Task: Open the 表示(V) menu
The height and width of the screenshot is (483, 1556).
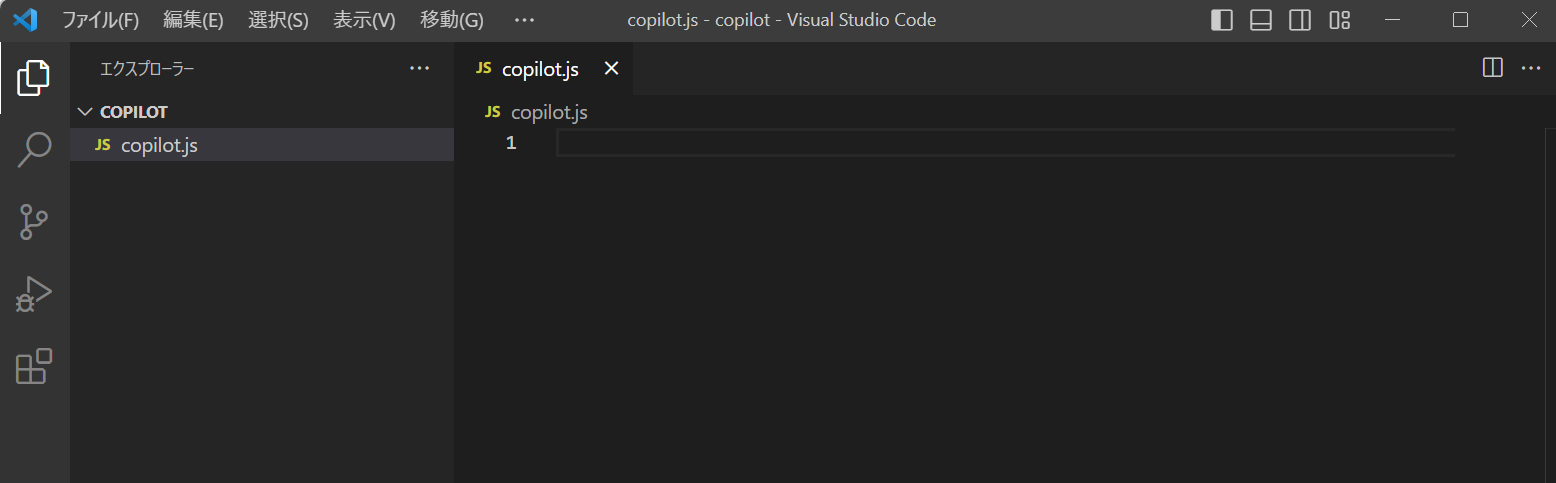Action: coord(364,20)
